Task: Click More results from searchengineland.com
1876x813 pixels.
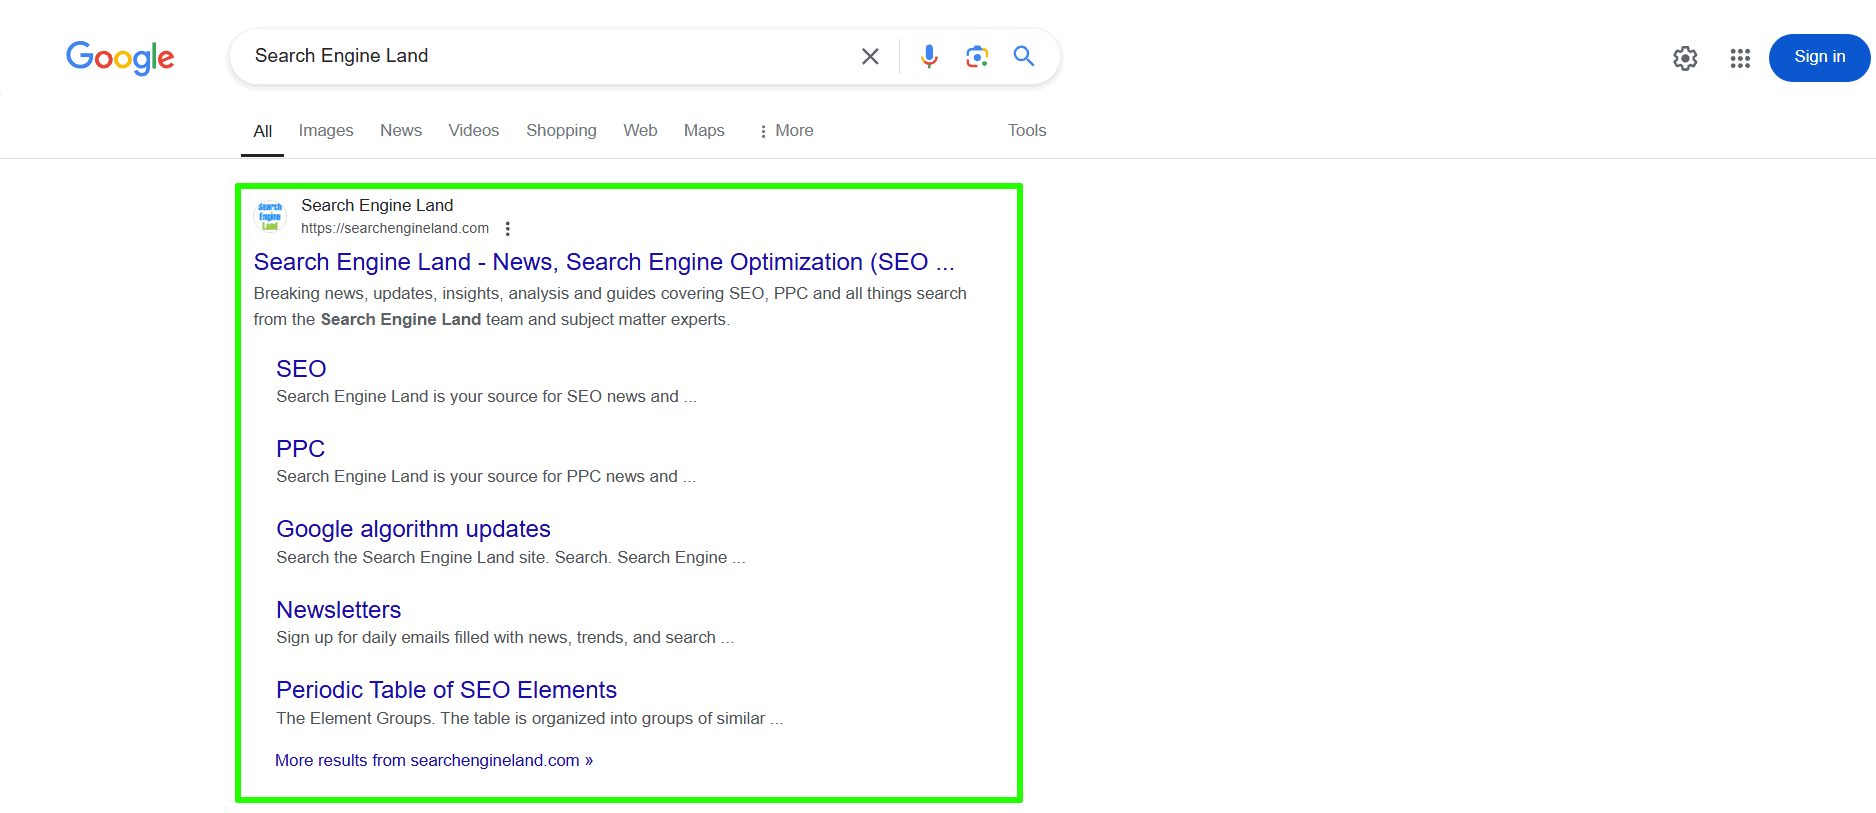Action: coord(434,761)
